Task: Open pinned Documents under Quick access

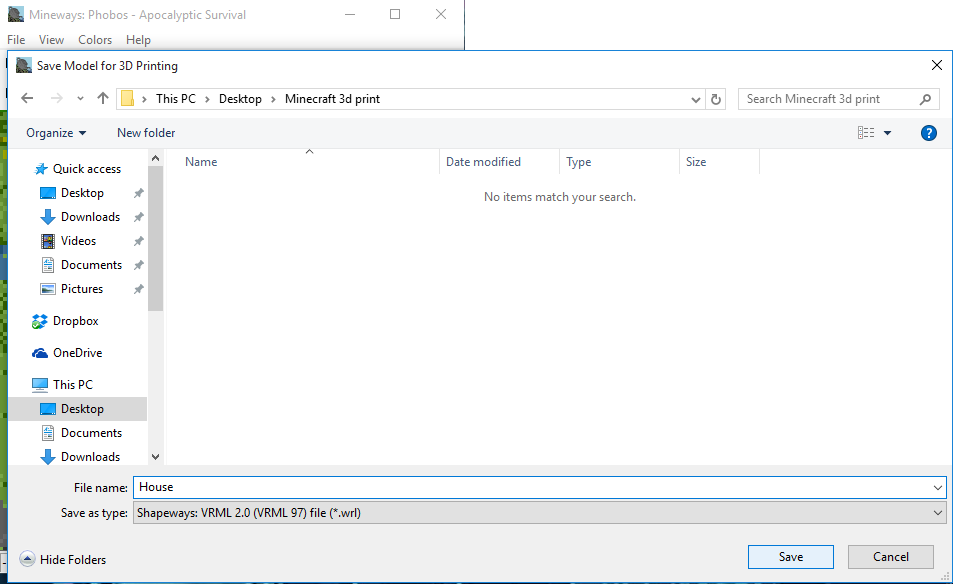Action: point(91,265)
